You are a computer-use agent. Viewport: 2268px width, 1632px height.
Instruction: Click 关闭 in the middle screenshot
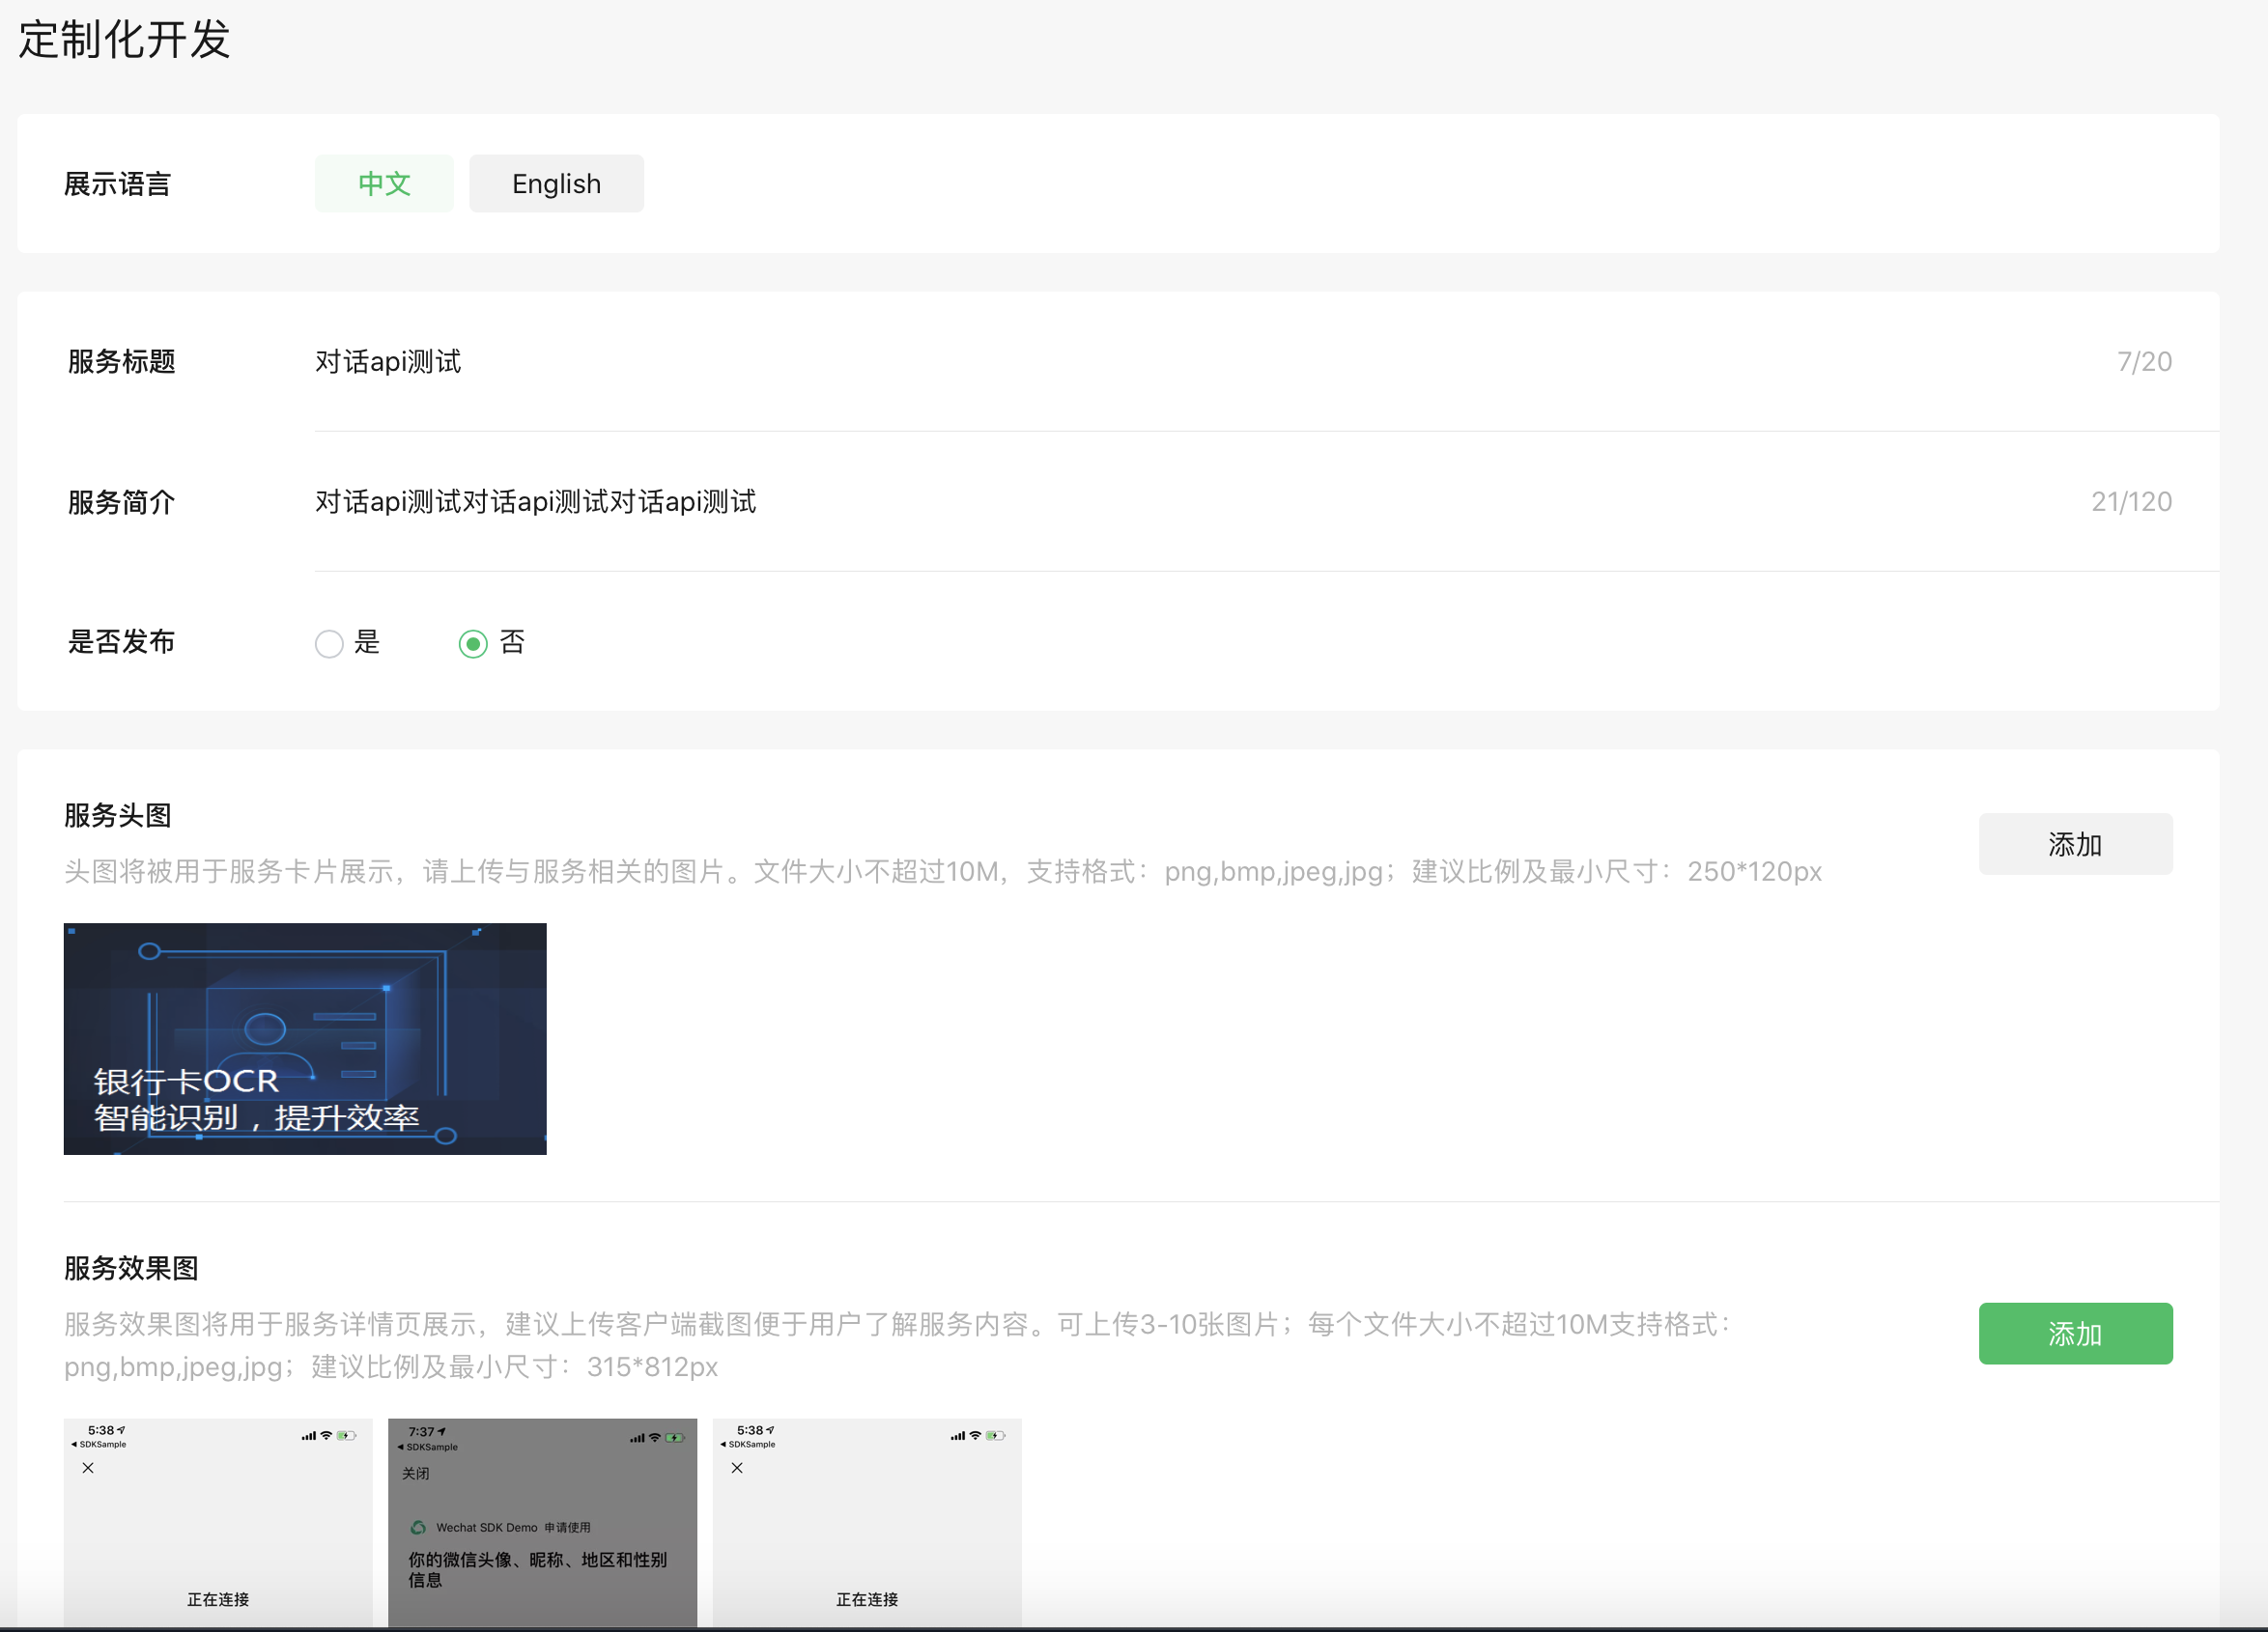(416, 1473)
